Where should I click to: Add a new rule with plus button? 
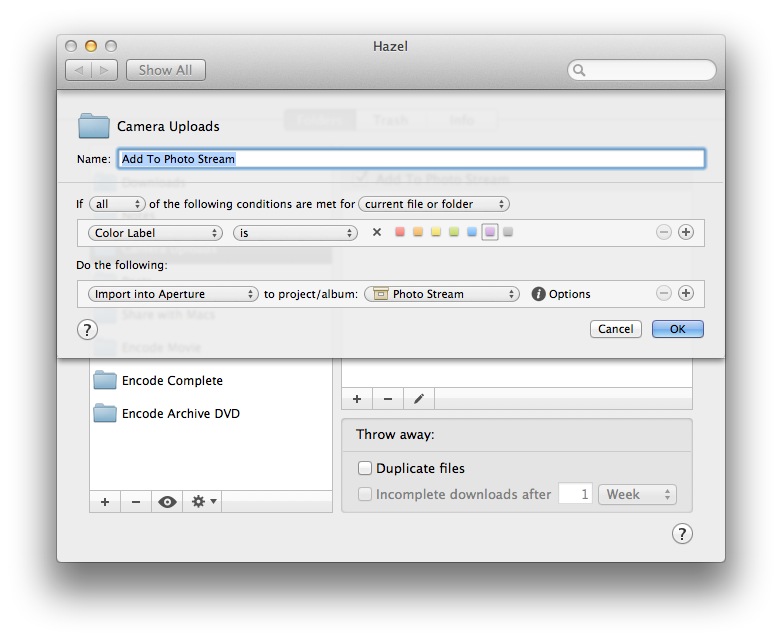[357, 399]
